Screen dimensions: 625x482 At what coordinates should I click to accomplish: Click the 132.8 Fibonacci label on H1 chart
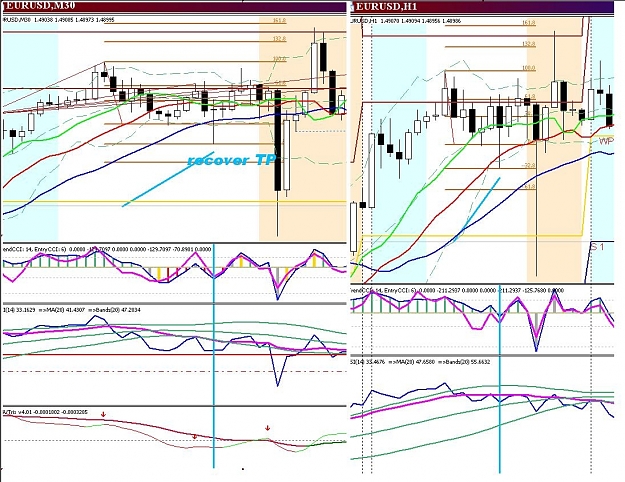[529, 44]
